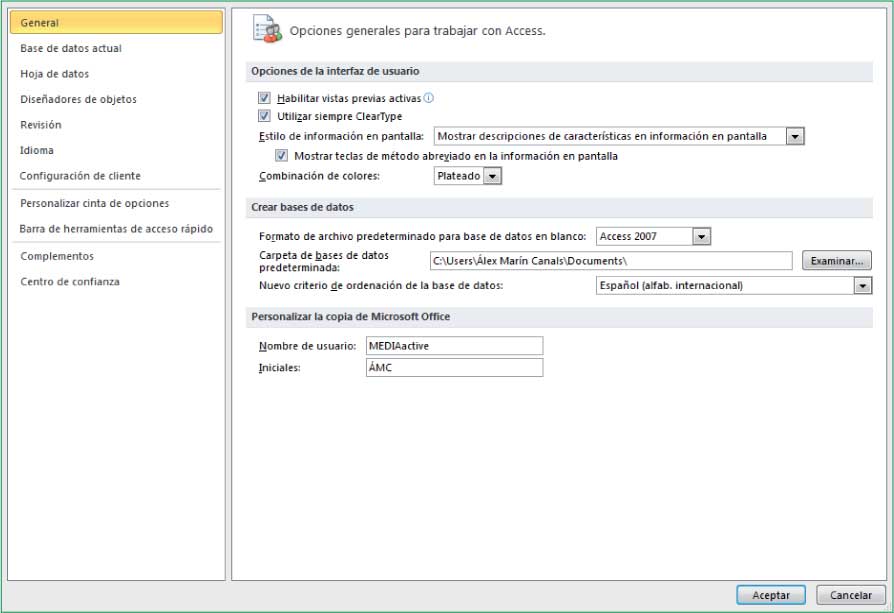
Task: Go to Diseñadores de objetos options
Action: pos(79,99)
